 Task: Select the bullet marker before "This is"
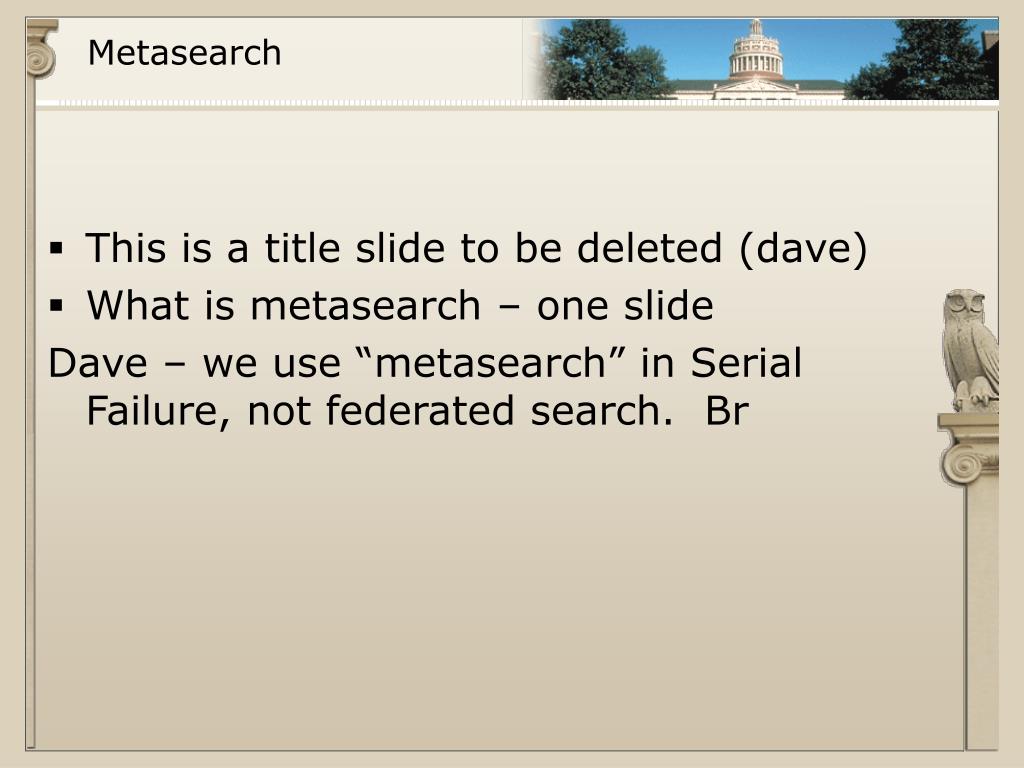click(x=57, y=248)
